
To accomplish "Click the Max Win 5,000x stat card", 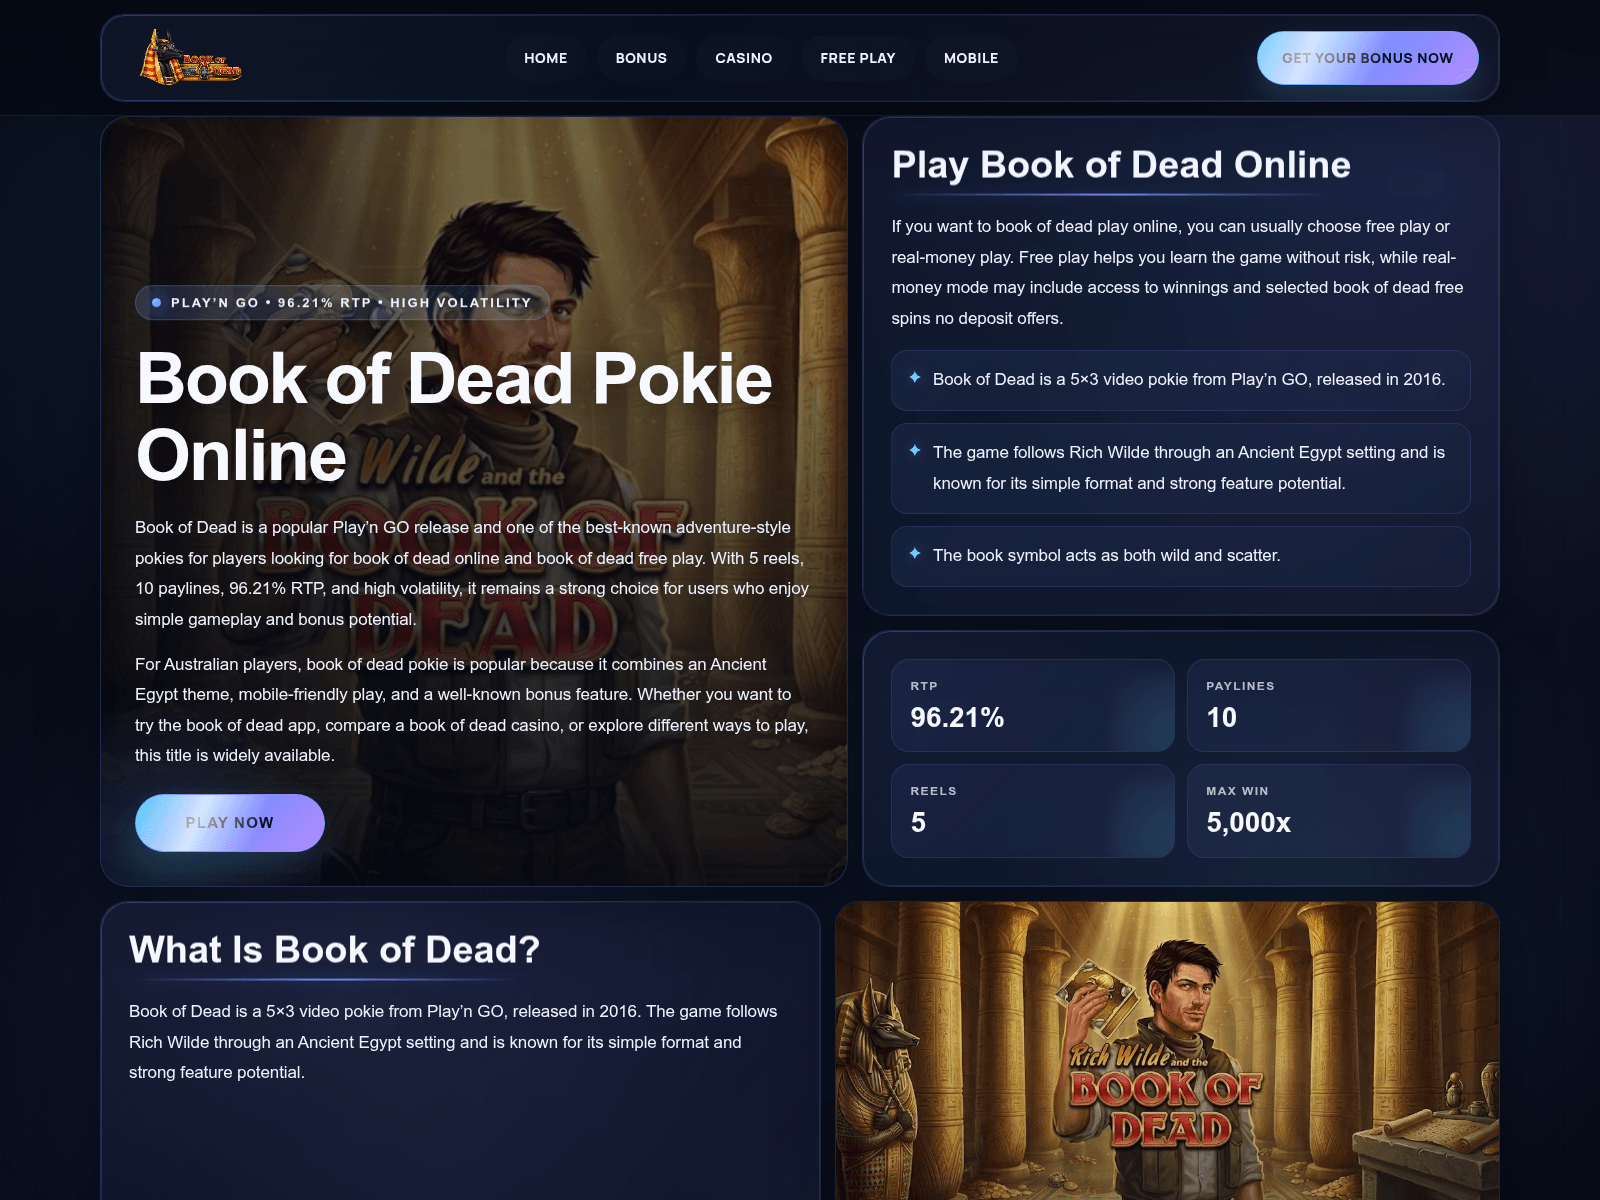I will click(1329, 811).
